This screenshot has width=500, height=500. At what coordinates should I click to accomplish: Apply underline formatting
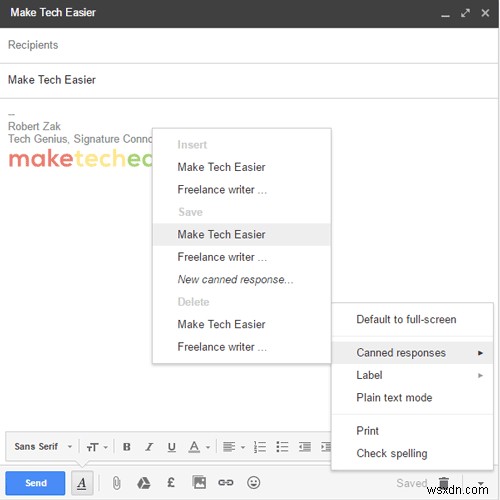(171, 447)
